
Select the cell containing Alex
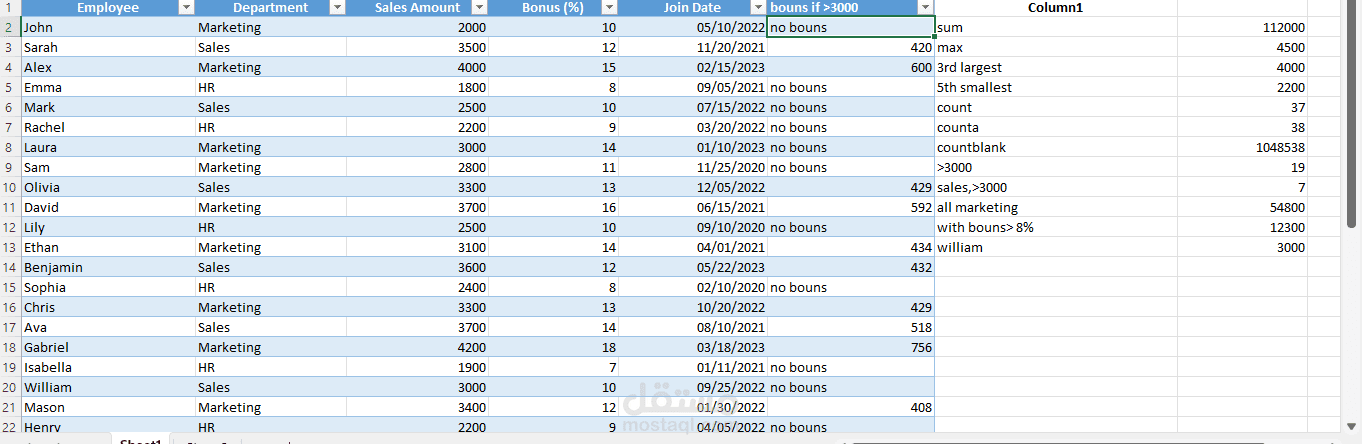[108, 67]
